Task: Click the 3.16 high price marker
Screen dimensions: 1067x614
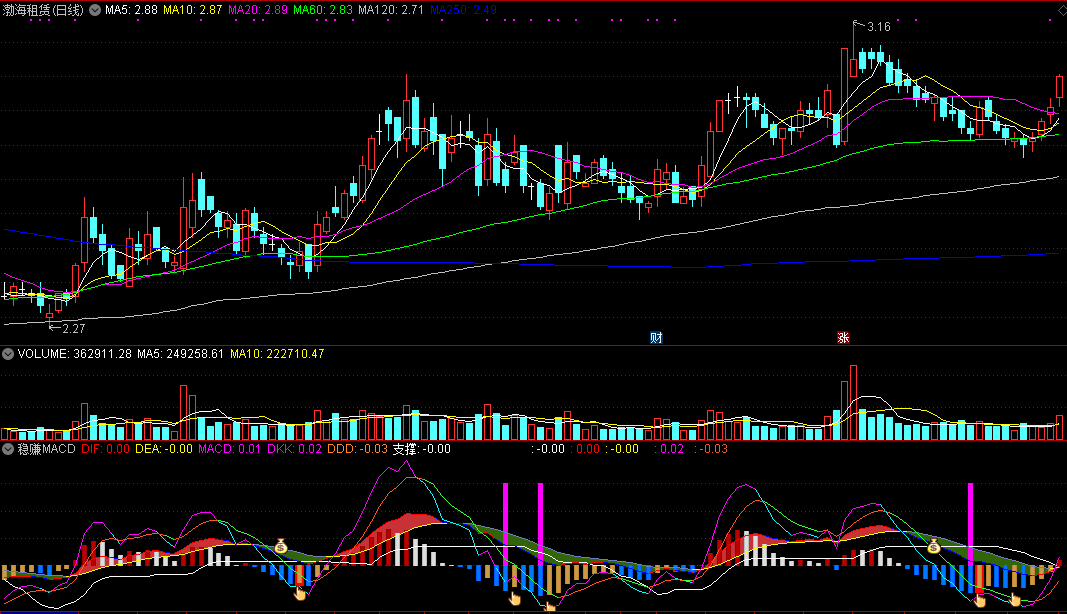Action: [879, 27]
